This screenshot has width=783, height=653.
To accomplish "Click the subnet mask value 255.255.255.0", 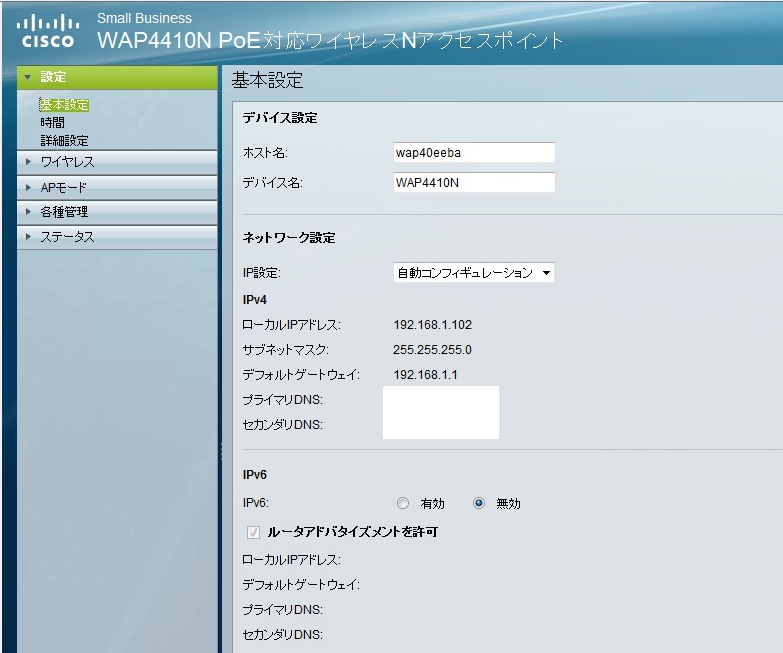I will pyautogui.click(x=432, y=350).
